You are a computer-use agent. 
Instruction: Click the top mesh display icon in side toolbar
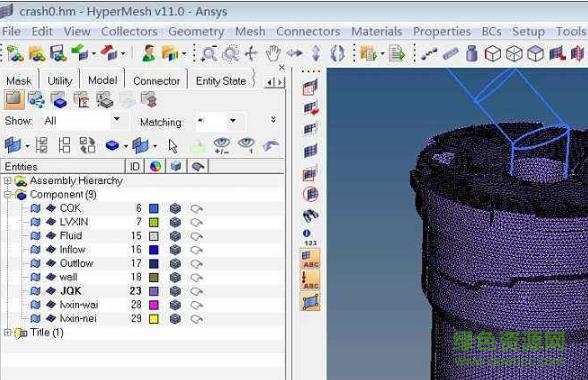[x=310, y=87]
